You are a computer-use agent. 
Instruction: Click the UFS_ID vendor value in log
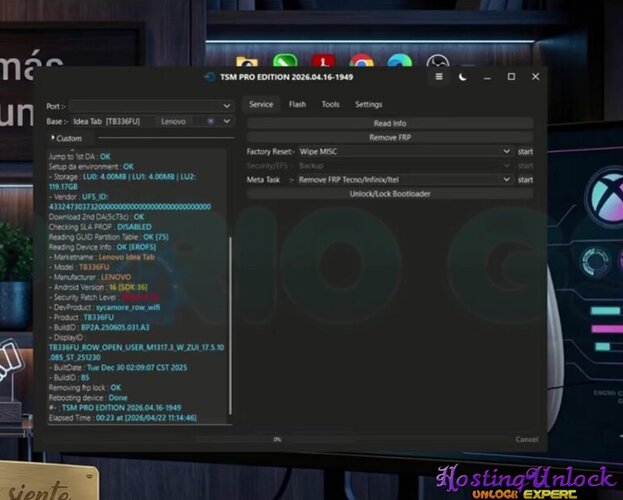pyautogui.click(x=130, y=207)
